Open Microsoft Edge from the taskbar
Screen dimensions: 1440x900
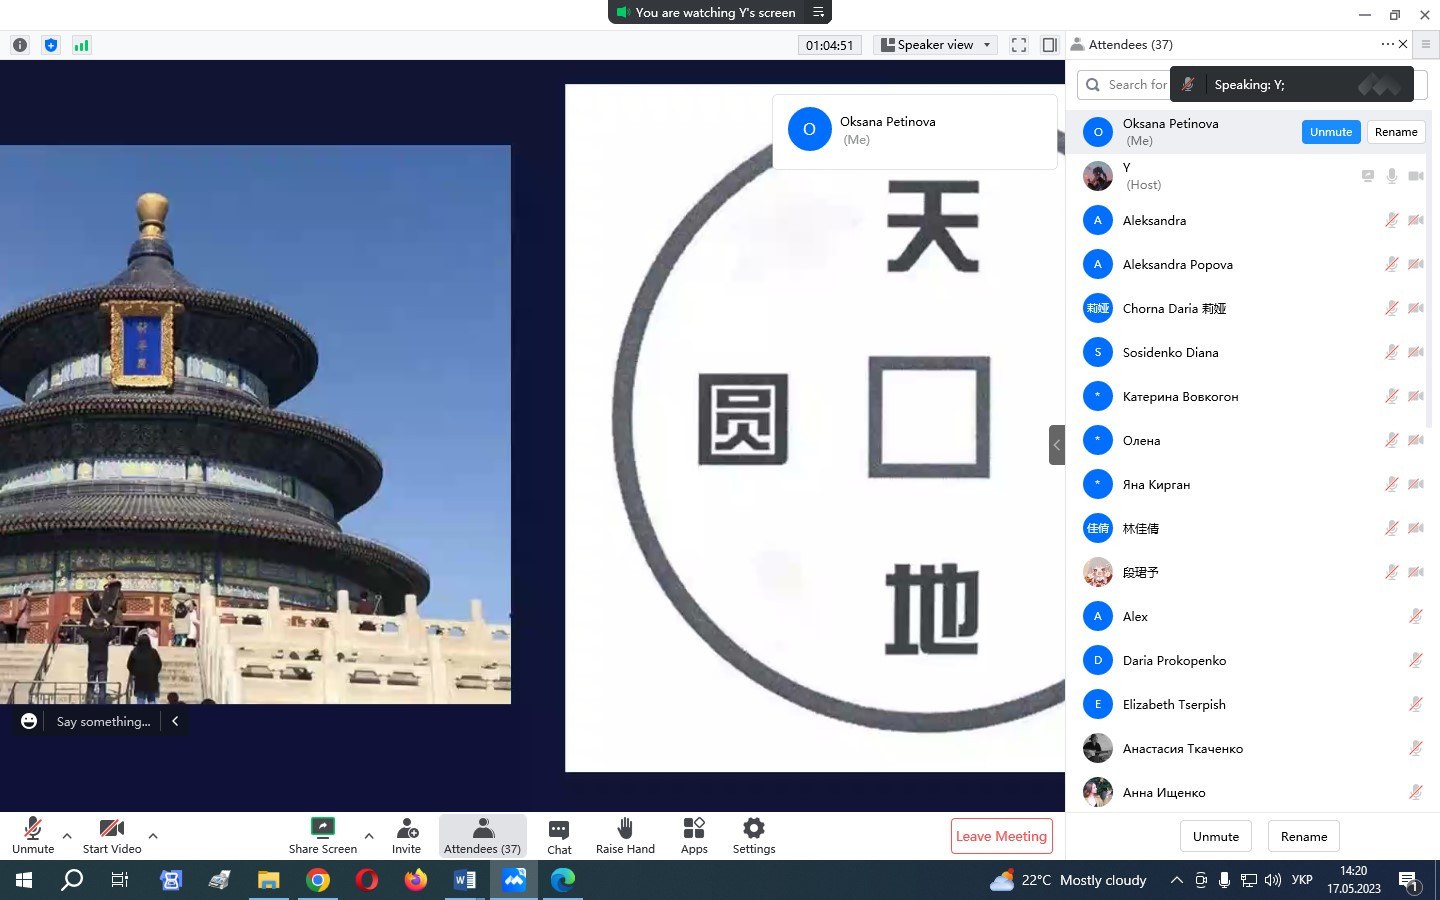563,880
